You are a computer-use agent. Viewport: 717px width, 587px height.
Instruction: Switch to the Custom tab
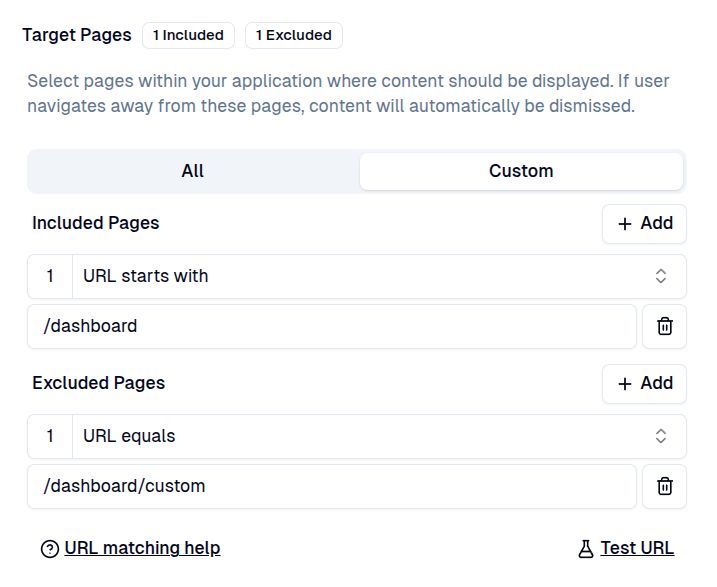coord(521,171)
